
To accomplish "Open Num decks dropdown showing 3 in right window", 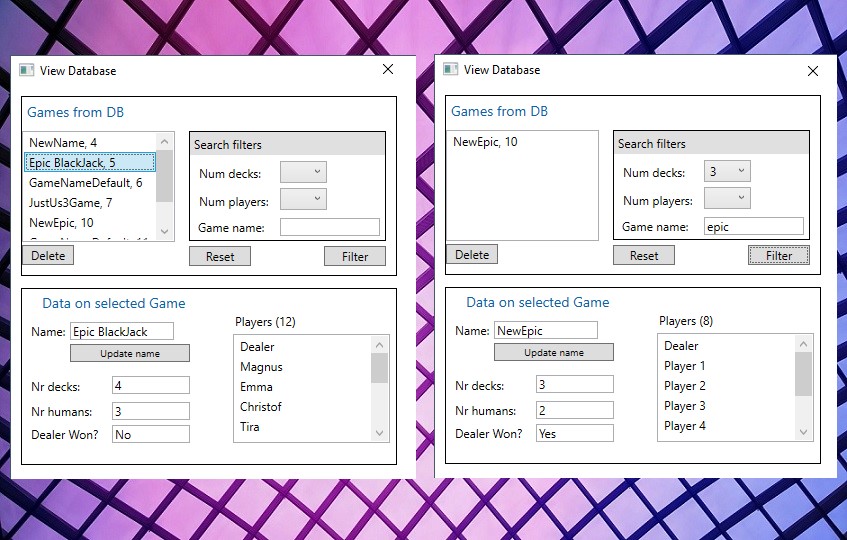I will click(727, 171).
